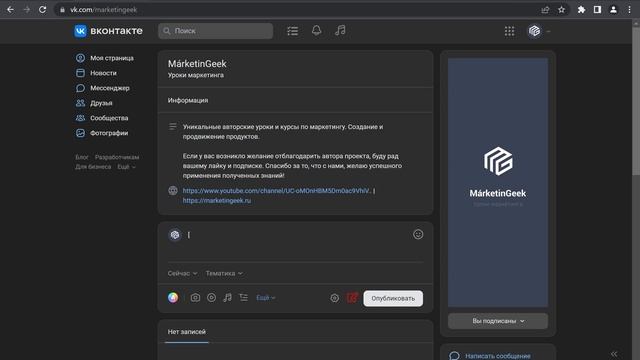Image resolution: width=640 pixels, height=360 pixels.
Task: Click the collapse double-chevron at bottom right
Action: (614, 354)
